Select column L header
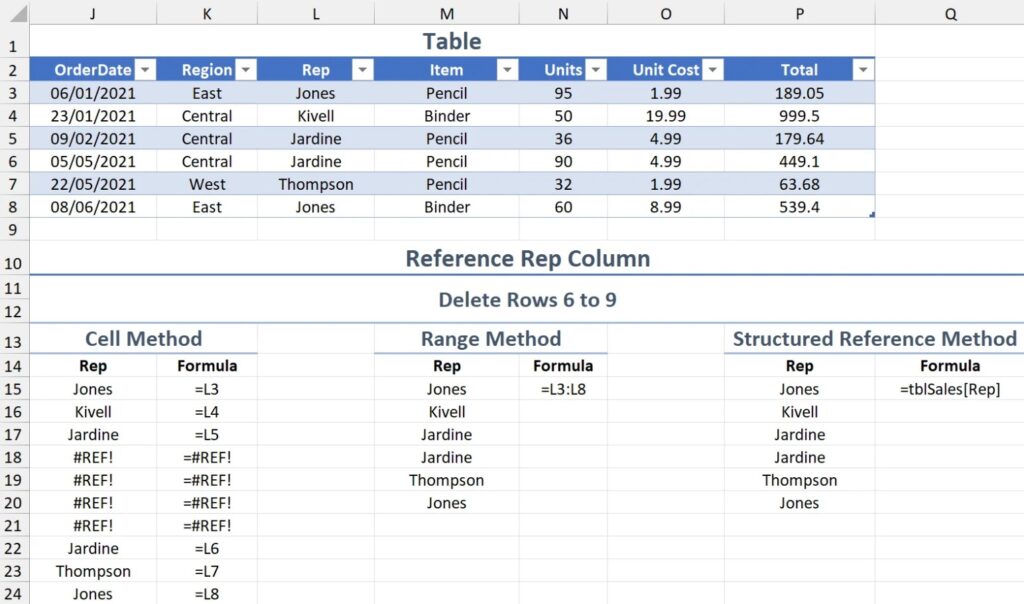The image size is (1024, 604). tap(316, 13)
